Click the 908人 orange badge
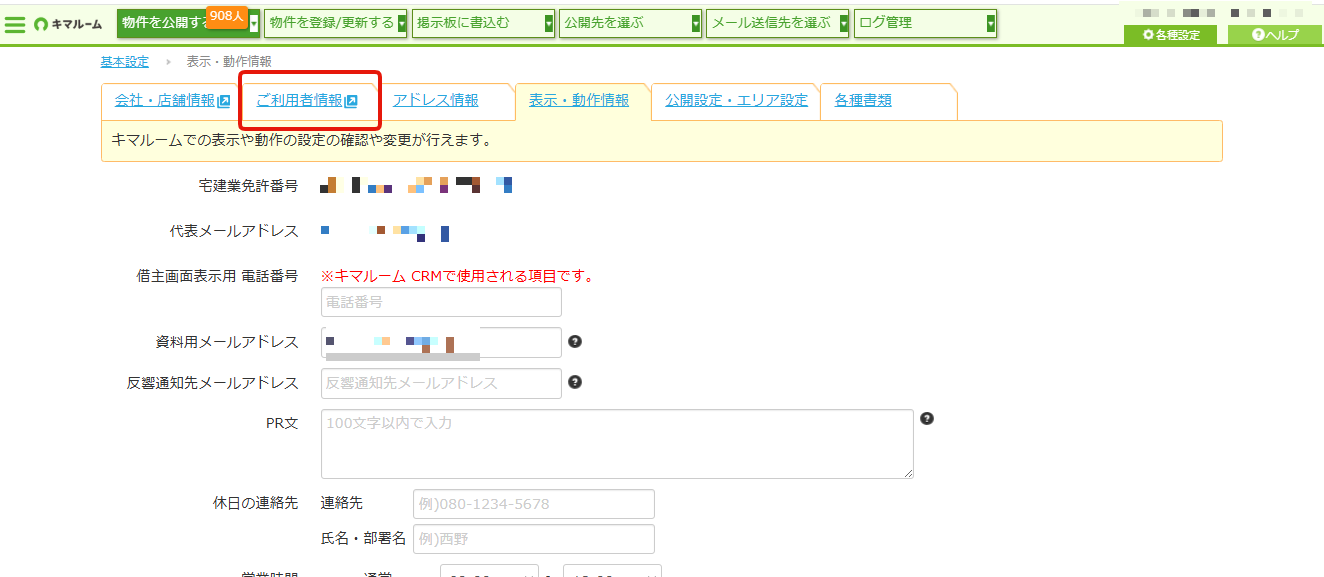1324x577 pixels. click(227, 16)
